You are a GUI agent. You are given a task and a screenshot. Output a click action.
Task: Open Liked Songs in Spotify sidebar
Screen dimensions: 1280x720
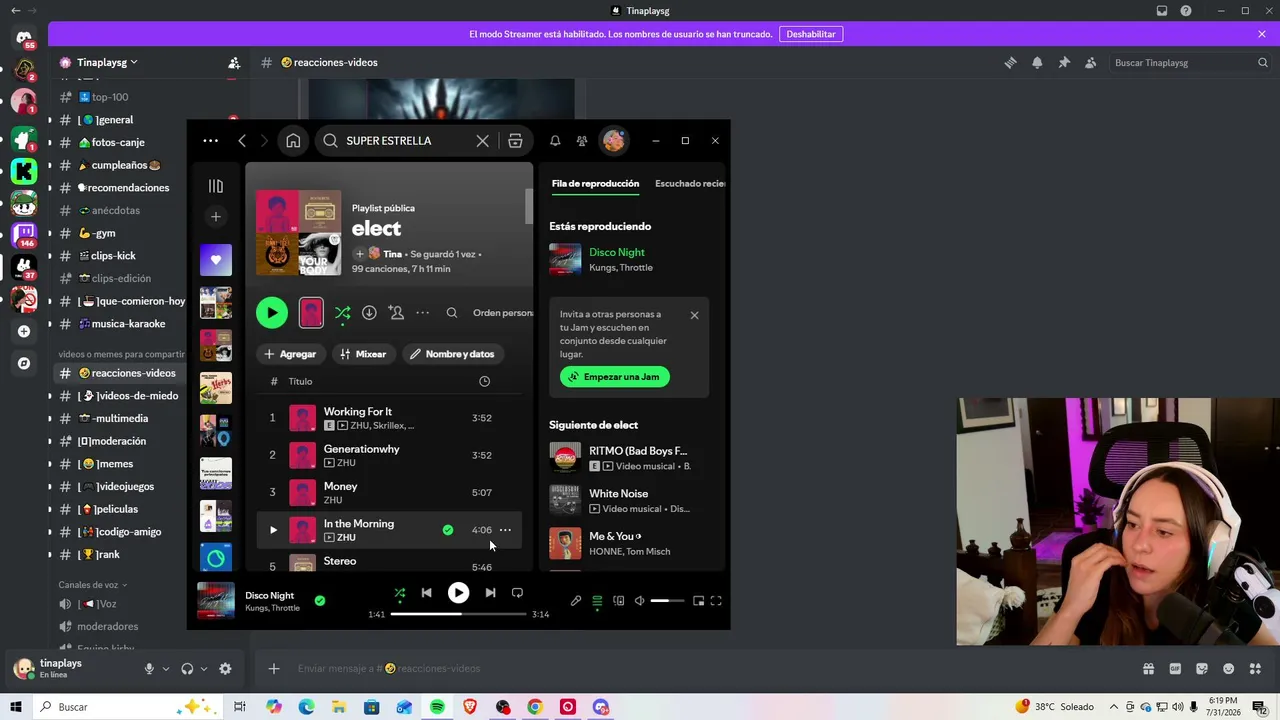(x=215, y=260)
